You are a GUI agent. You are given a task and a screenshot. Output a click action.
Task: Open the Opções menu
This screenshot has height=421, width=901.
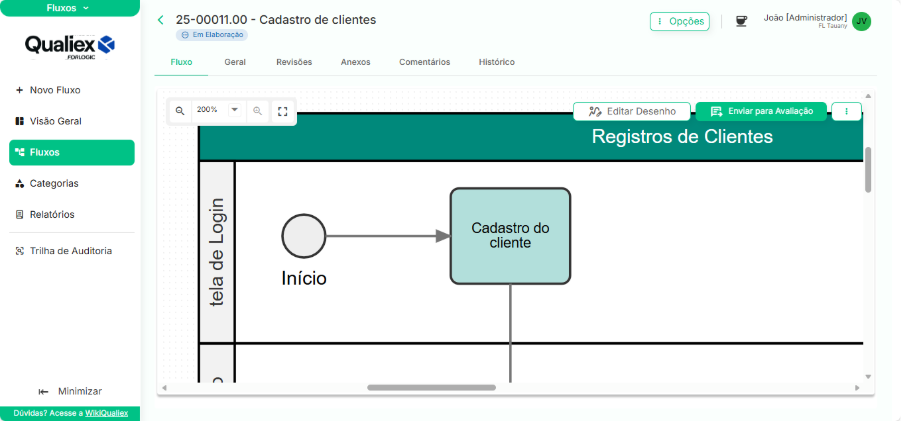point(680,21)
